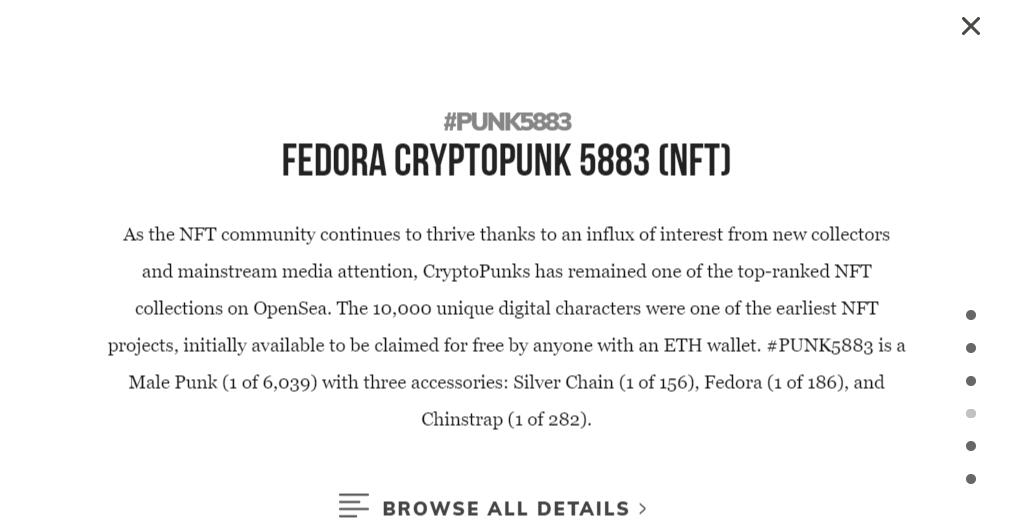Open the Browse All Details link
1014x530 pixels.
pyautogui.click(x=505, y=509)
